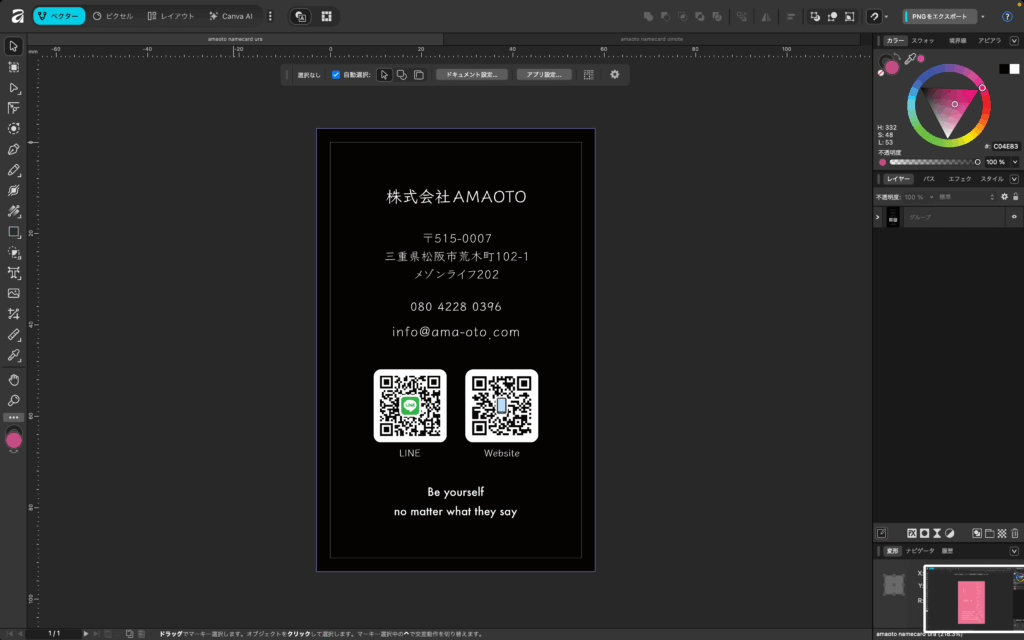Switch to the ピクセル workspace tab
The width and height of the screenshot is (1024, 640).
(112, 16)
